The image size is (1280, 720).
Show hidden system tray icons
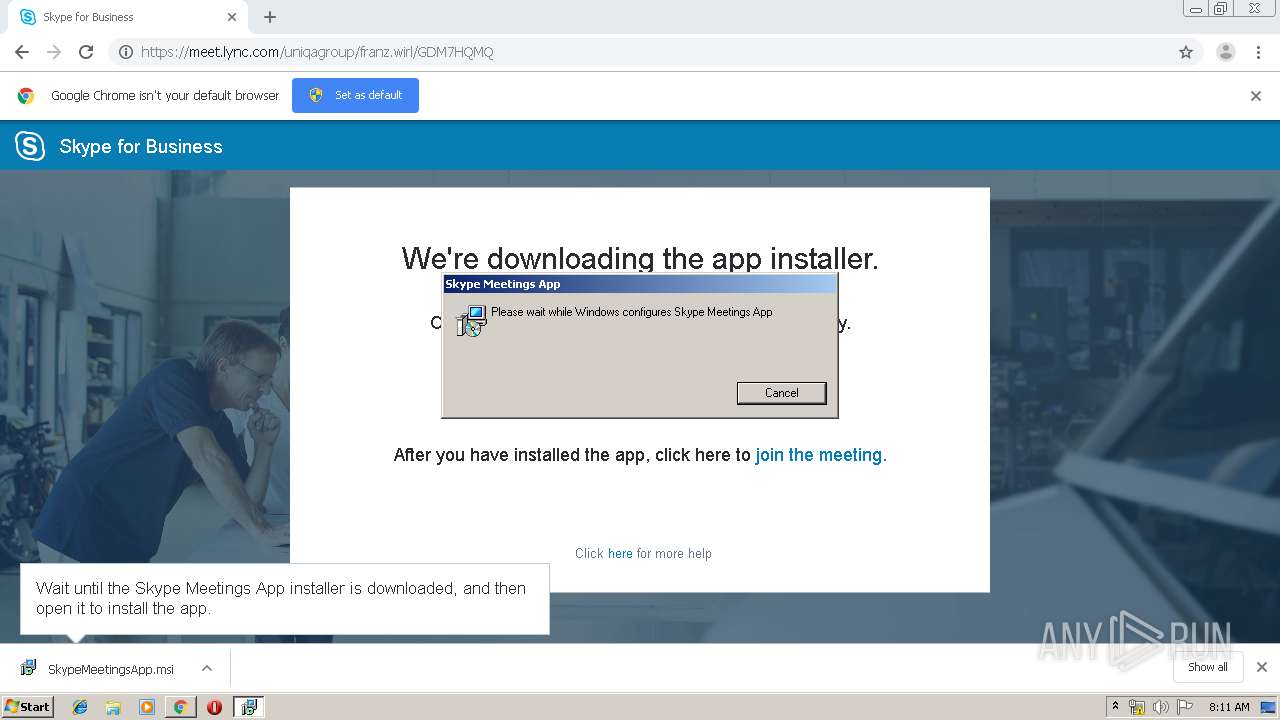click(1115, 707)
